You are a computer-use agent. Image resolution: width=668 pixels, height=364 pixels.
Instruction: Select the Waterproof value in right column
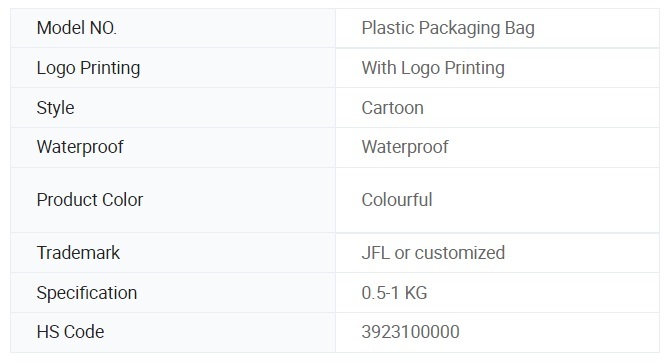[405, 147]
